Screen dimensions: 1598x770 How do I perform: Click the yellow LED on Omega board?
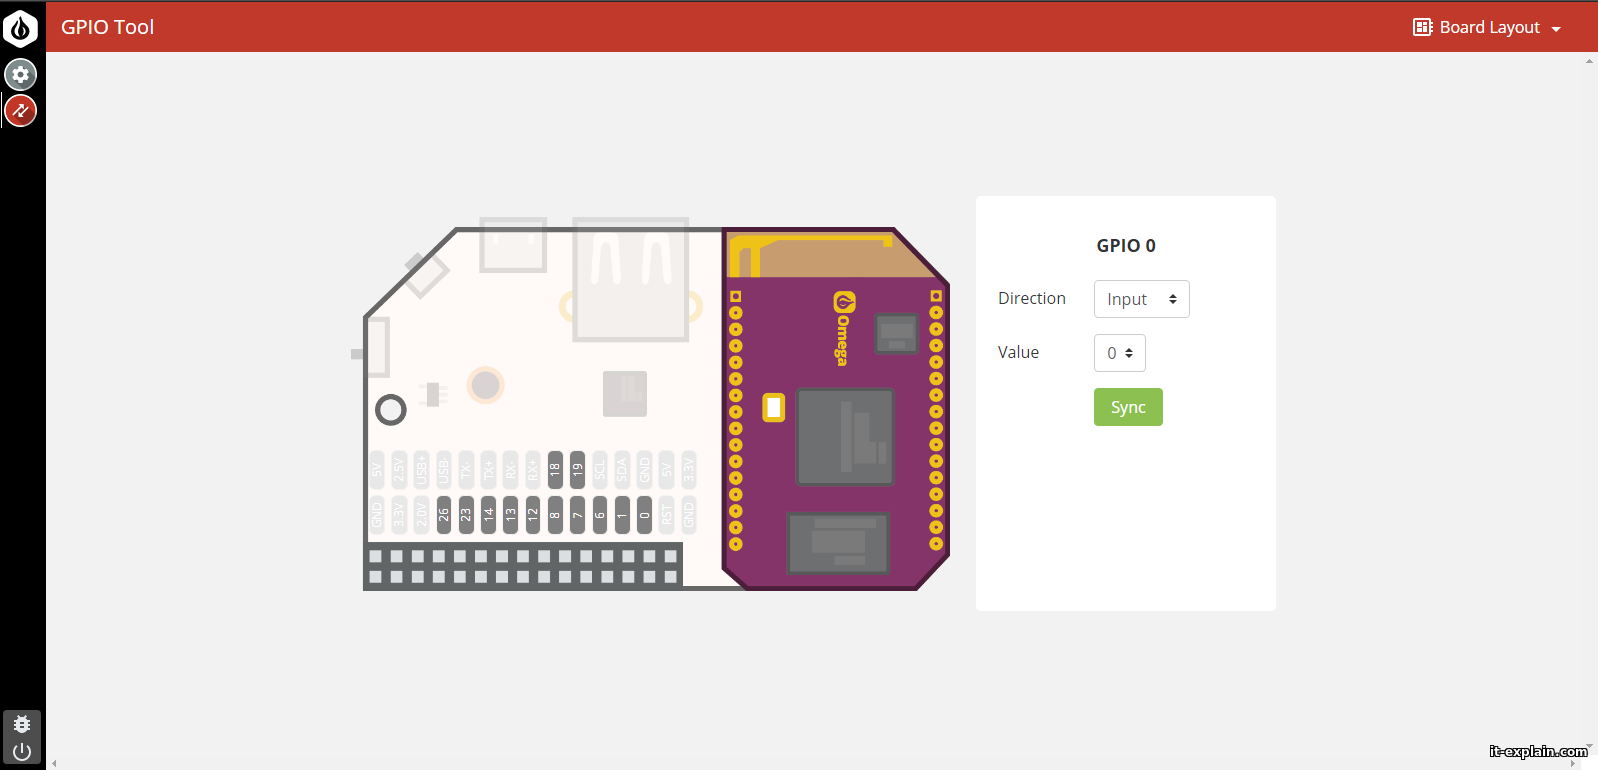(x=773, y=407)
